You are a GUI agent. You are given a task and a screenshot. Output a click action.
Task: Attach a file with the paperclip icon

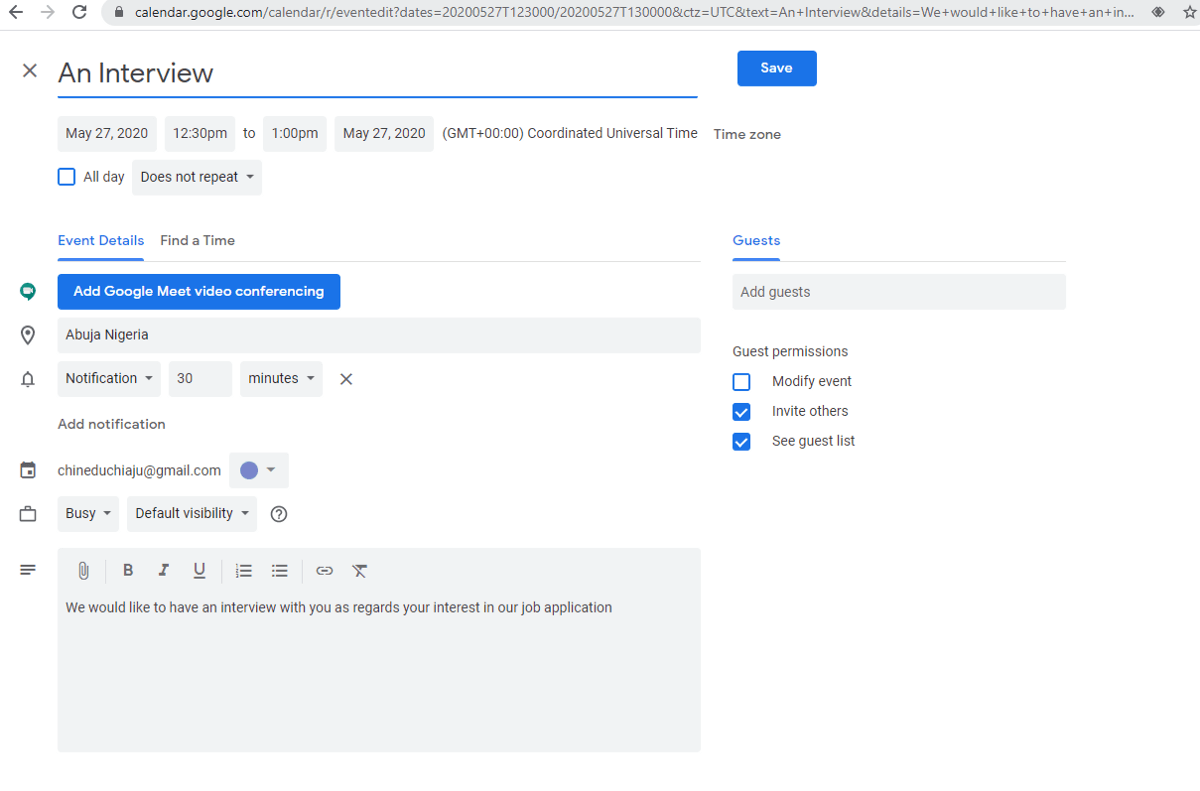84,570
